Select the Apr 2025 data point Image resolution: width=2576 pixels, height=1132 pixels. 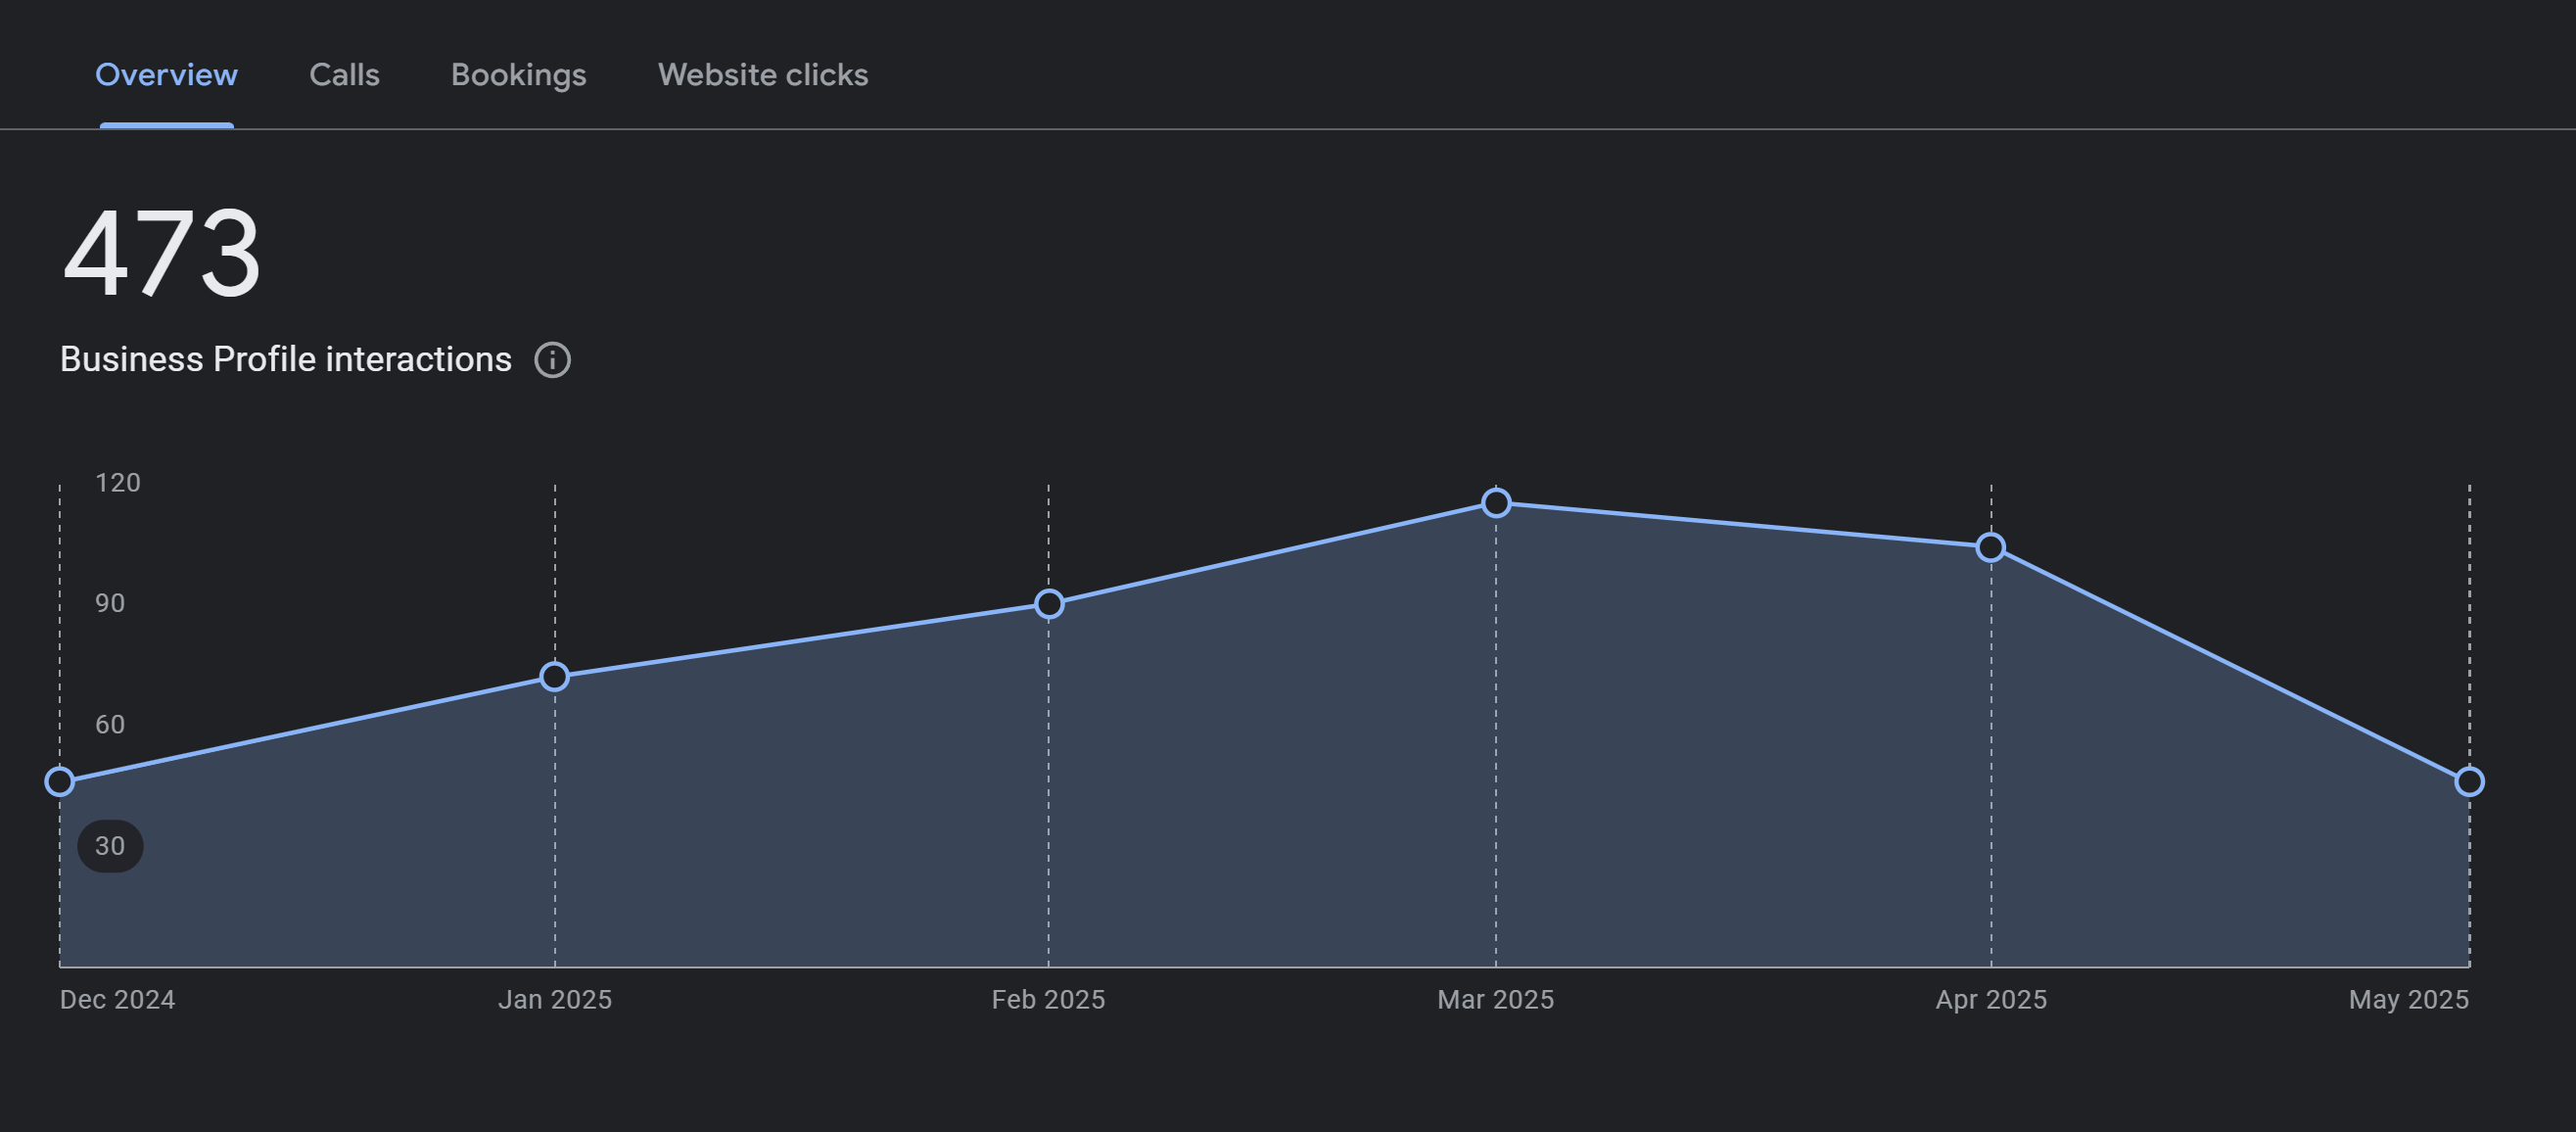click(1991, 547)
